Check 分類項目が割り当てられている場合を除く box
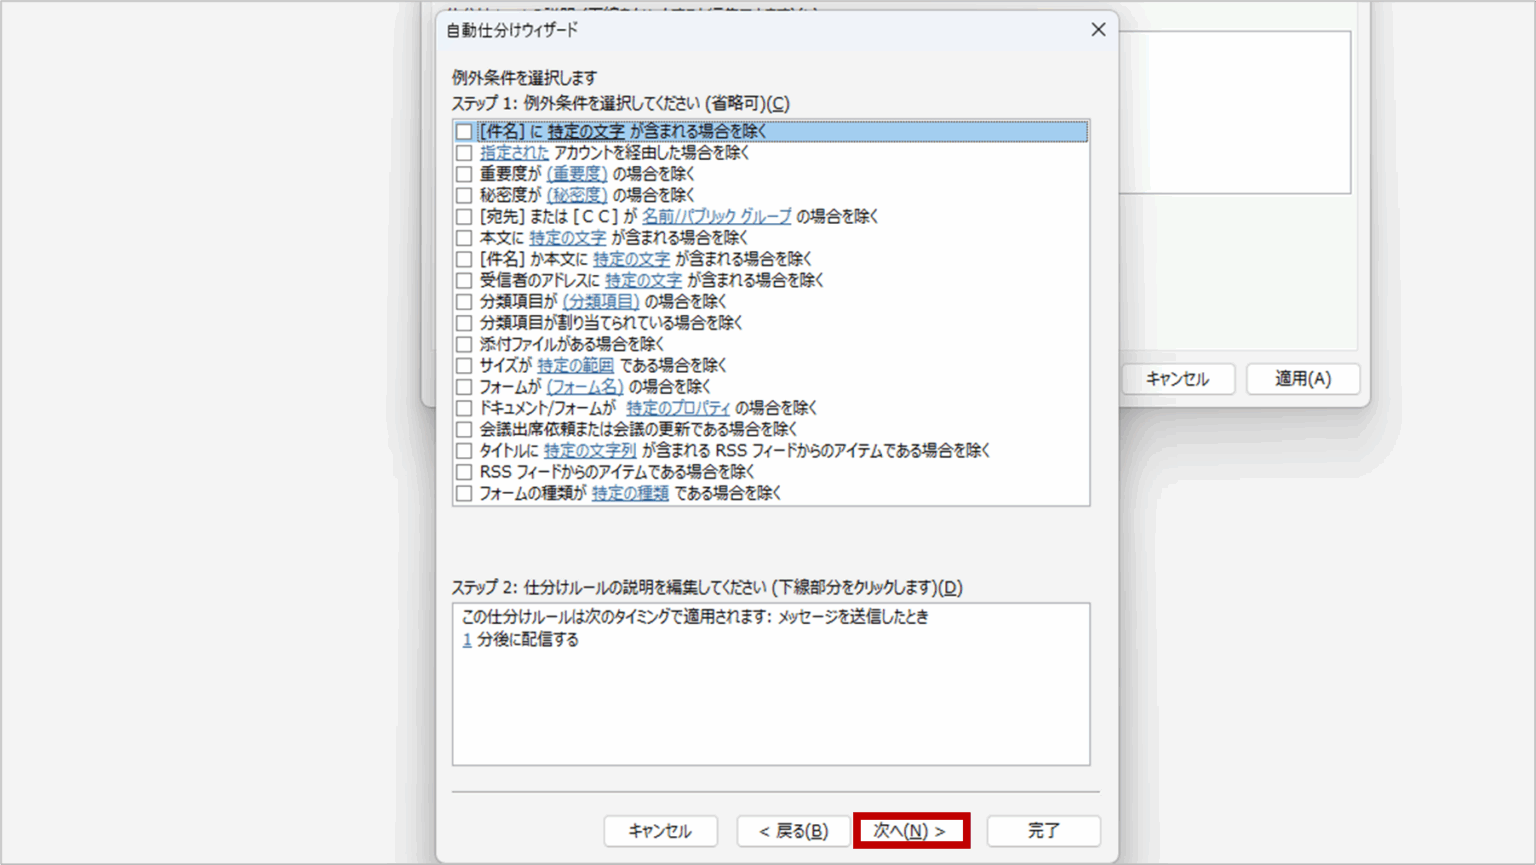 pos(464,323)
